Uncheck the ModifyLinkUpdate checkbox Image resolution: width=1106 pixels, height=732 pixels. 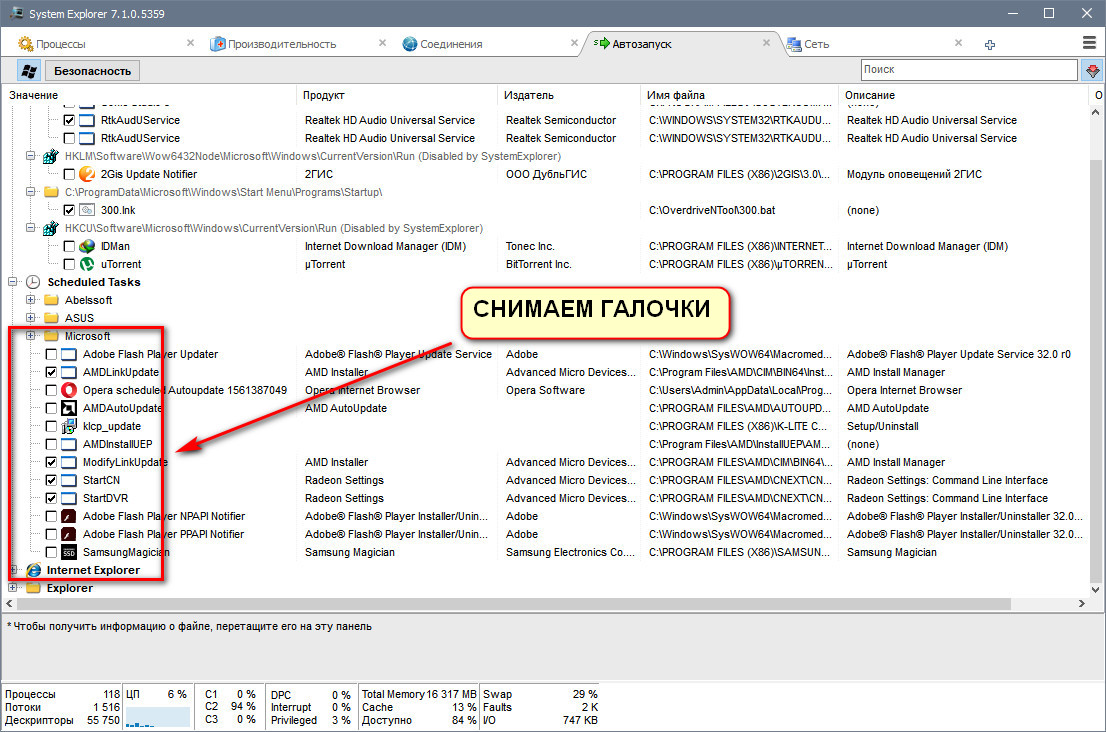pos(51,463)
